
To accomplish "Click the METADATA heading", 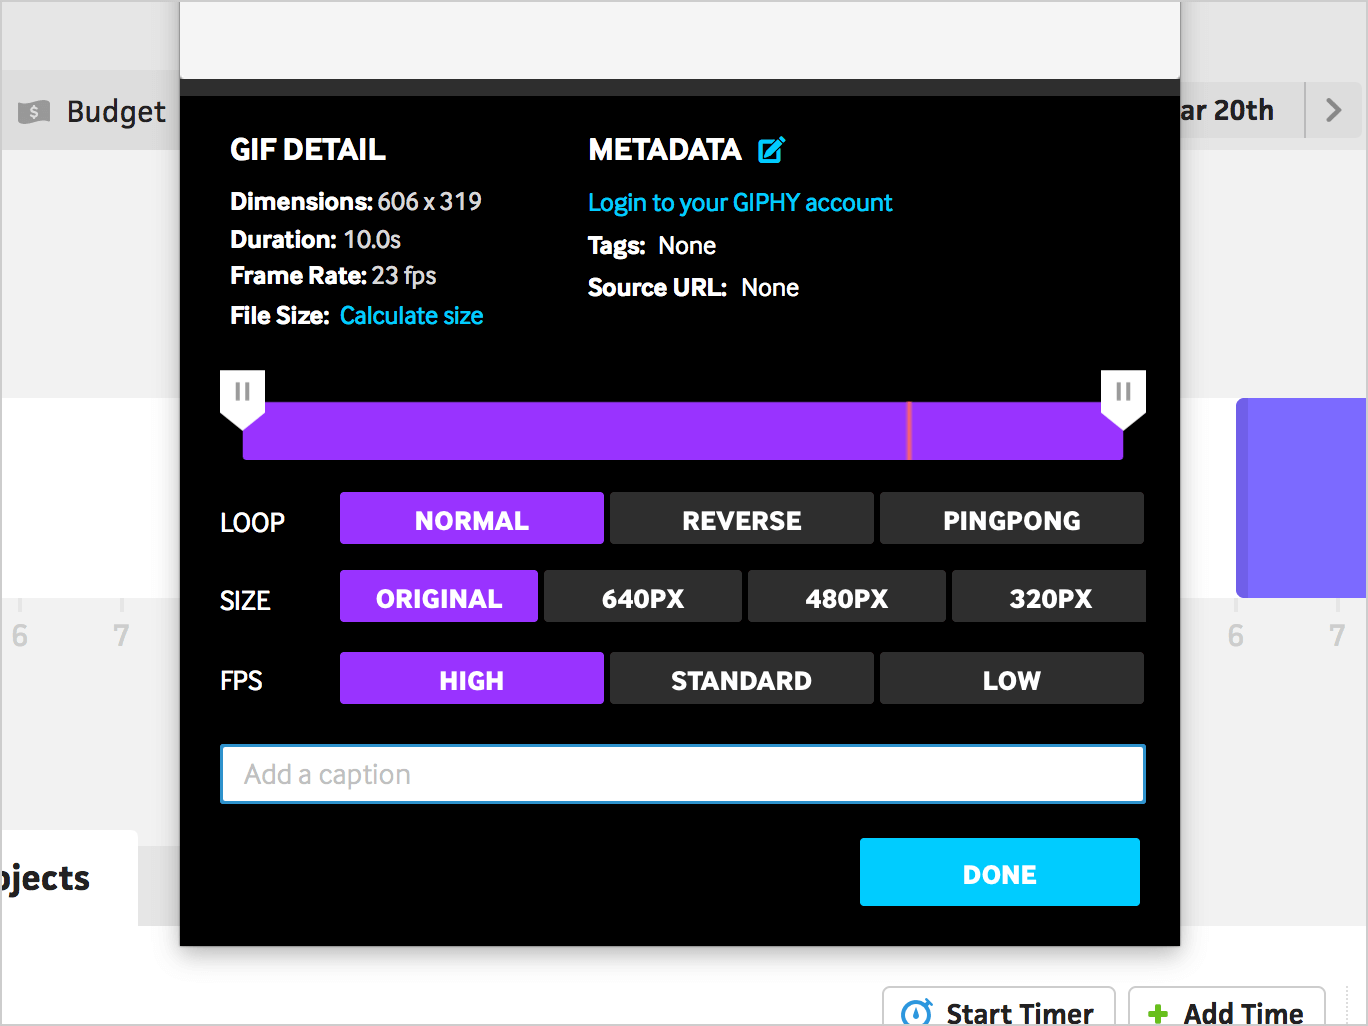I will [665, 150].
